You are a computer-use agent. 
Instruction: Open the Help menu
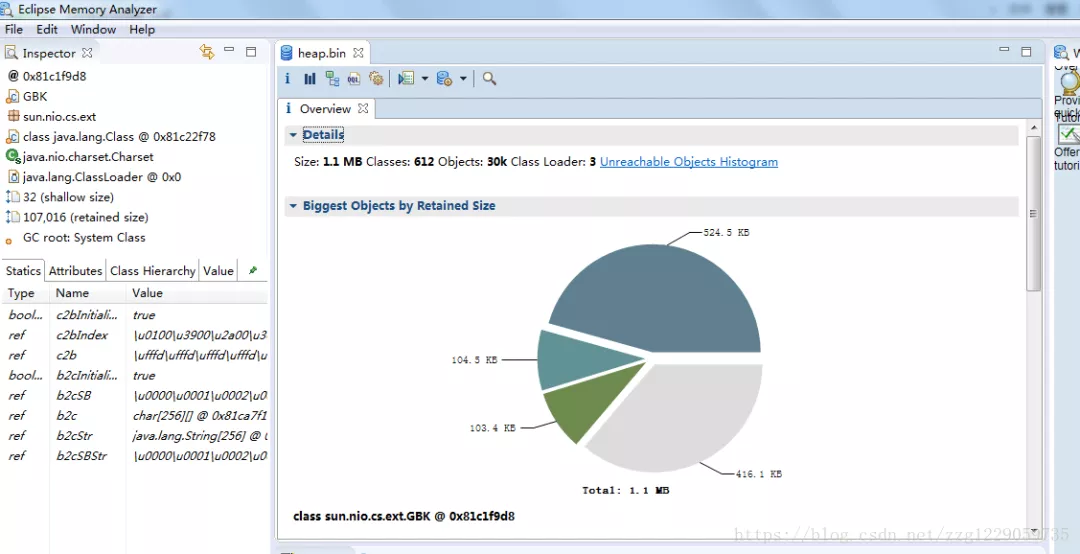coord(142,30)
